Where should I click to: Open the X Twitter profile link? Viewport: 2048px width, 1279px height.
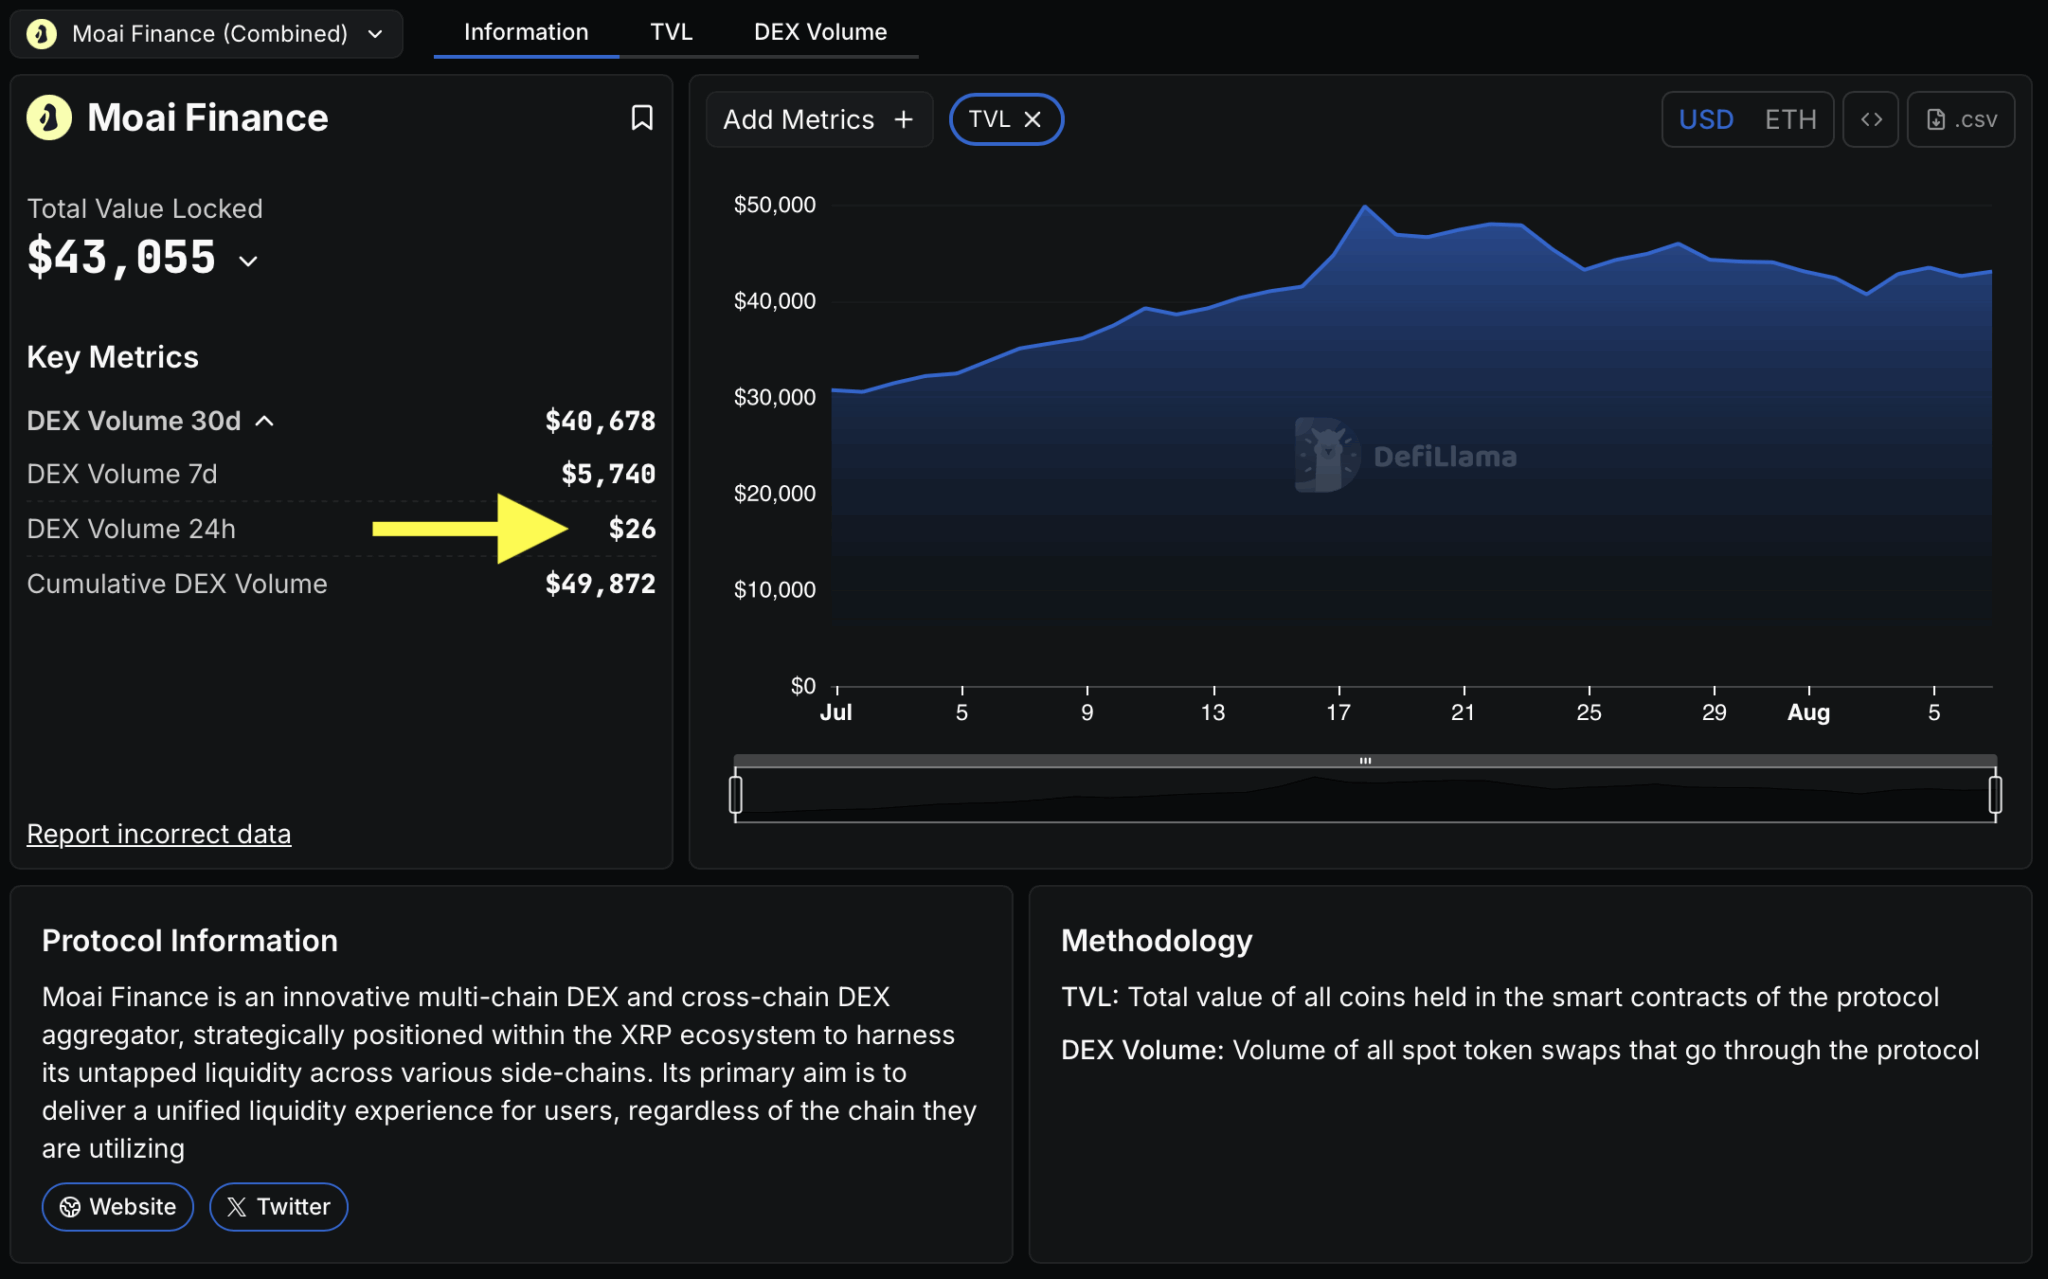point(279,1207)
